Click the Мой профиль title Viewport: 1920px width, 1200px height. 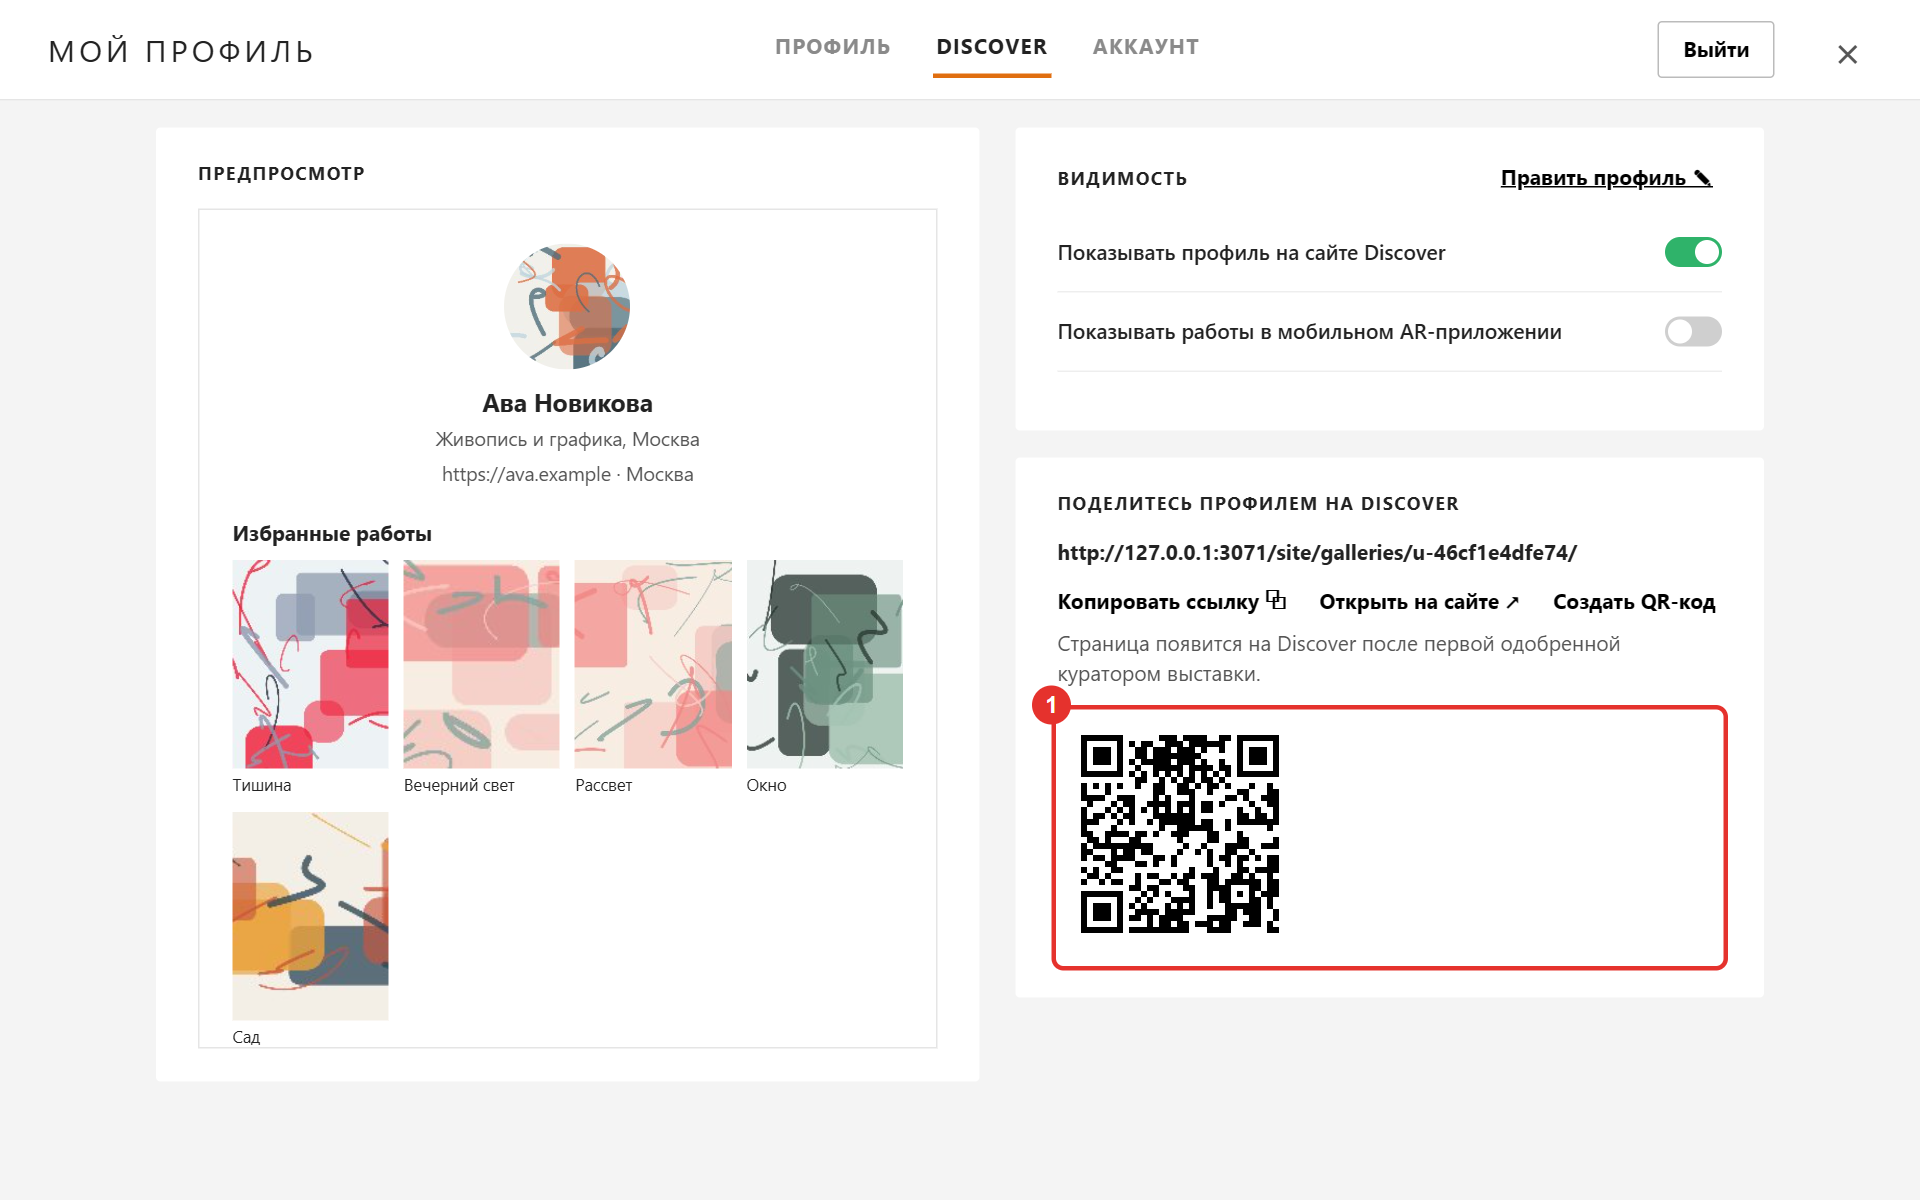tap(181, 51)
